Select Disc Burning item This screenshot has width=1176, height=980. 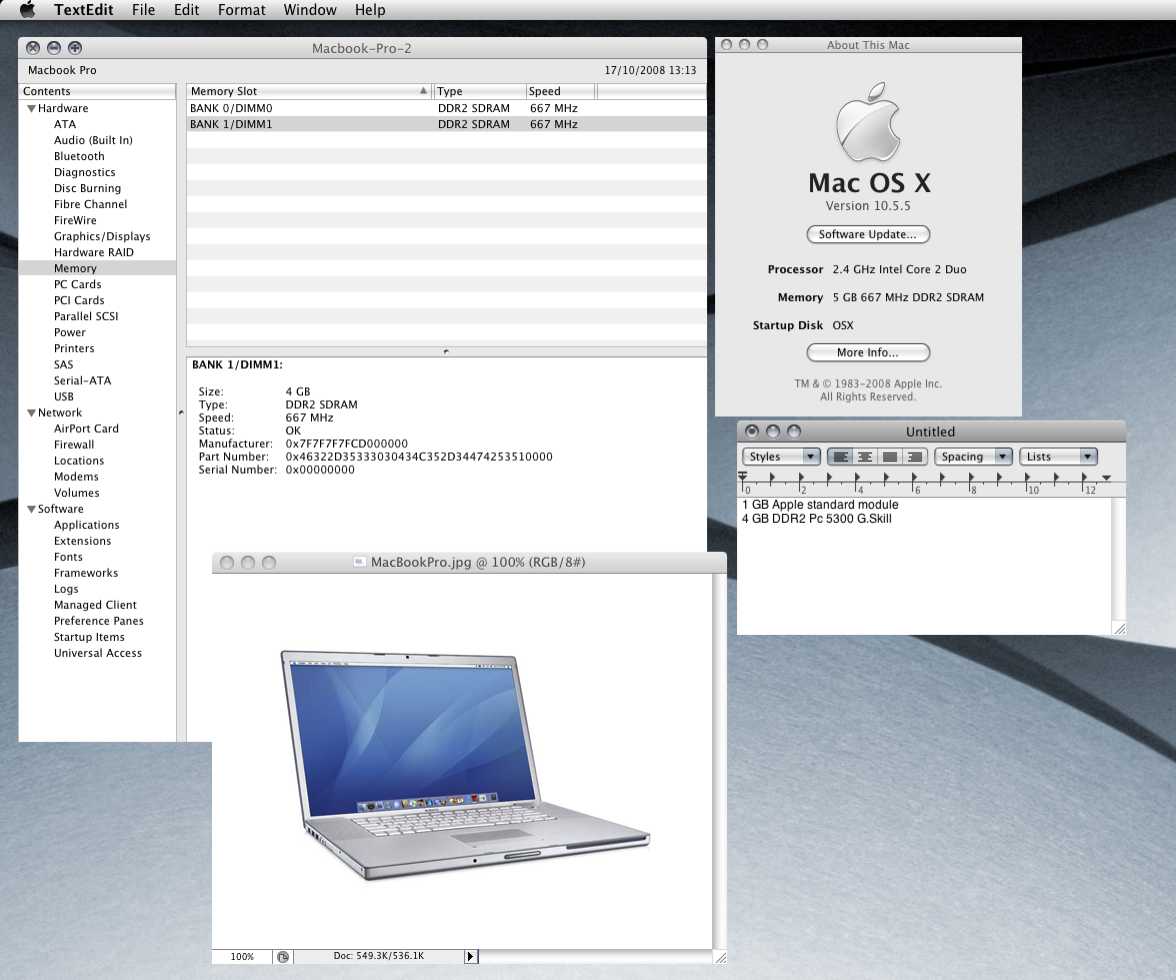(x=87, y=188)
